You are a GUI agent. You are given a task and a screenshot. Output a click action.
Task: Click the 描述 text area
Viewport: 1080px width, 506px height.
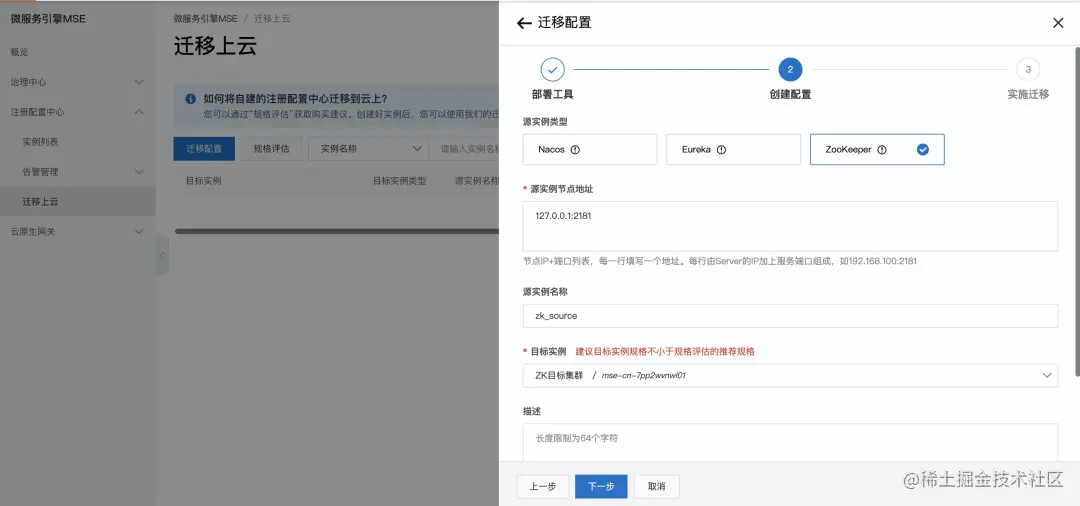[x=790, y=442]
